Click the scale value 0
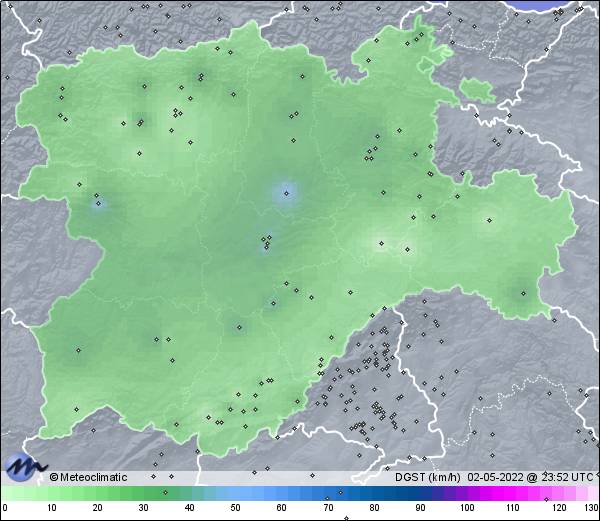600x521 pixels. tap(5, 508)
